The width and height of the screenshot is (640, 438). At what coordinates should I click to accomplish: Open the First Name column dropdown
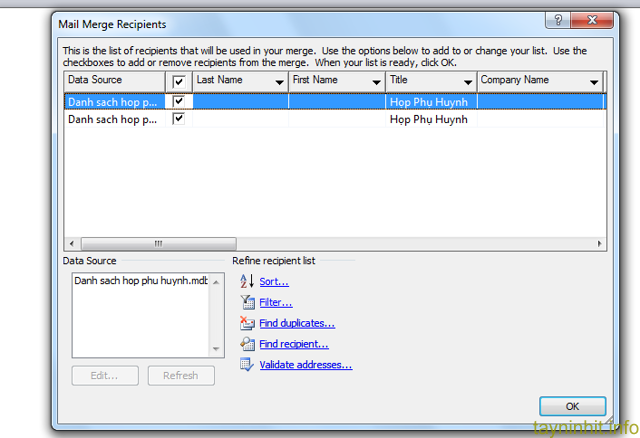point(376,82)
